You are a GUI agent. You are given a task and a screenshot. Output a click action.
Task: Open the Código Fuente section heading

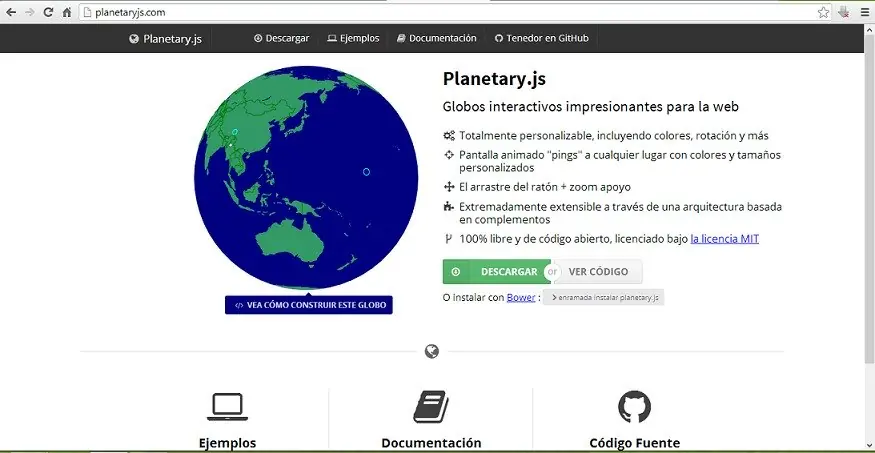click(634, 444)
